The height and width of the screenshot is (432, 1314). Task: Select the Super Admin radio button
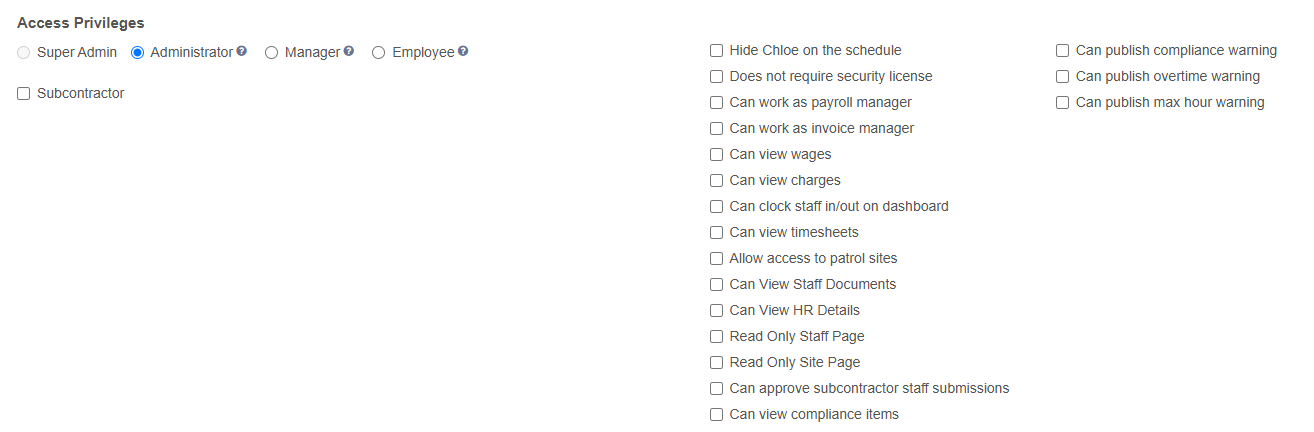point(24,53)
